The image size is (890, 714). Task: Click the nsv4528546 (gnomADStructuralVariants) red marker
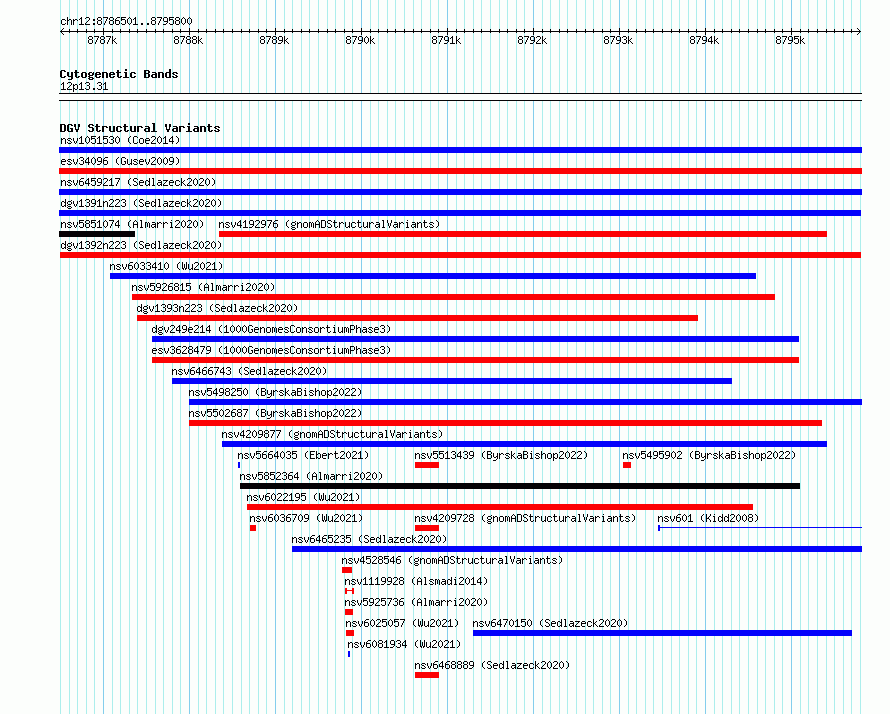[347, 570]
